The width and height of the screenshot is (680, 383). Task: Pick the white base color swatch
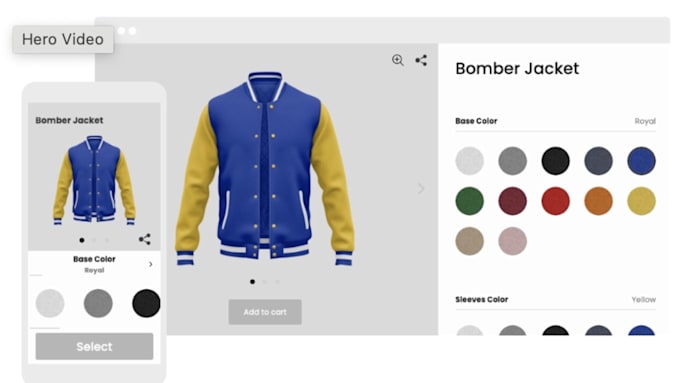[x=470, y=161]
